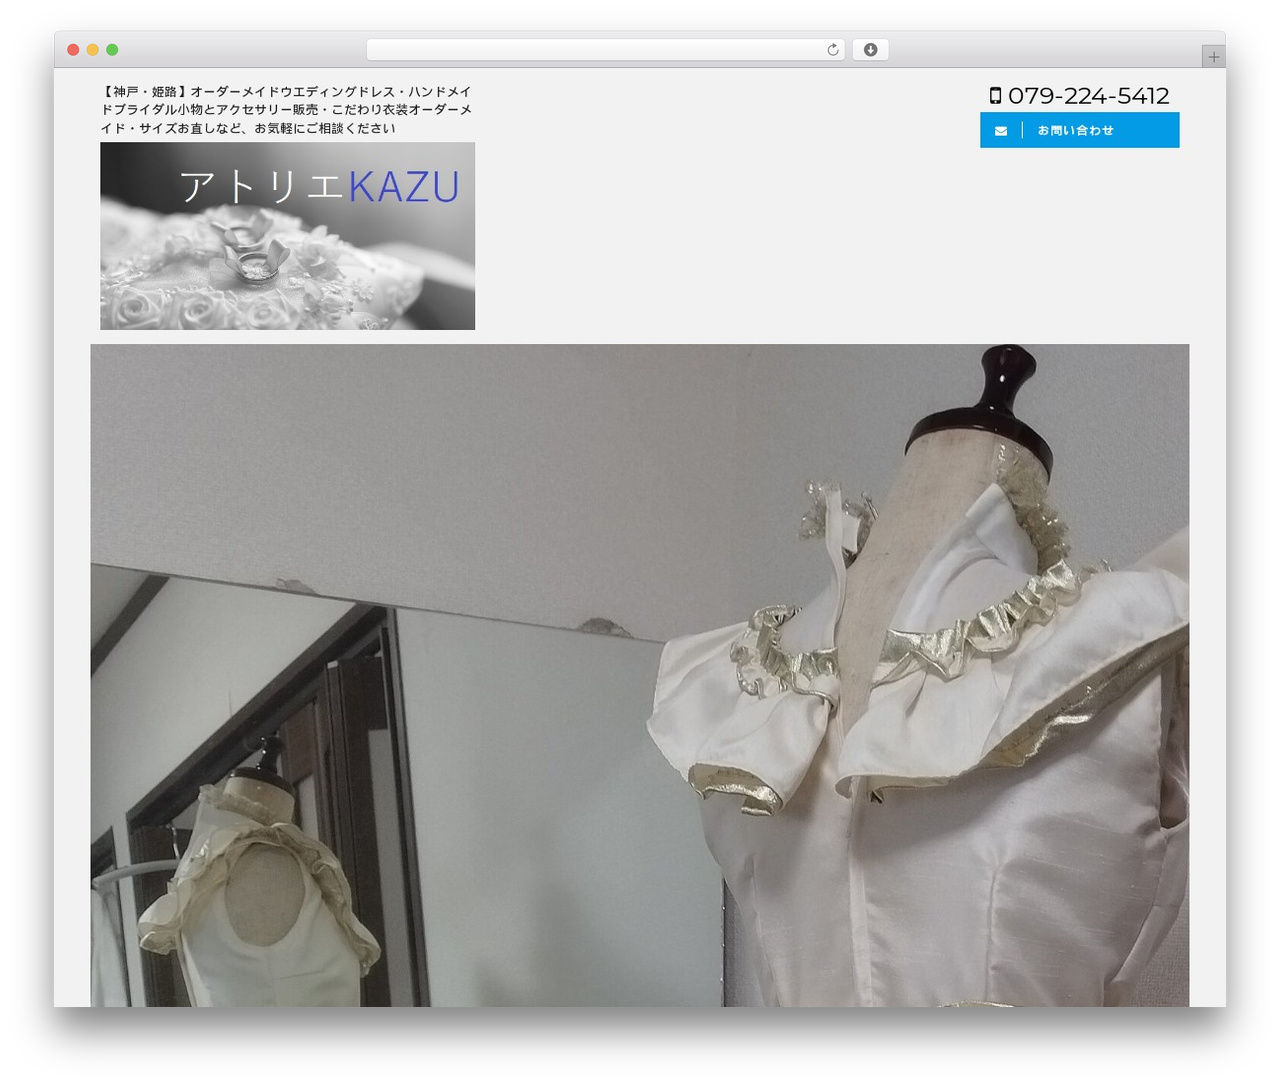Viewport: 1280px width, 1084px height.
Task: Open a new tab with plus button
Action: click(1213, 57)
